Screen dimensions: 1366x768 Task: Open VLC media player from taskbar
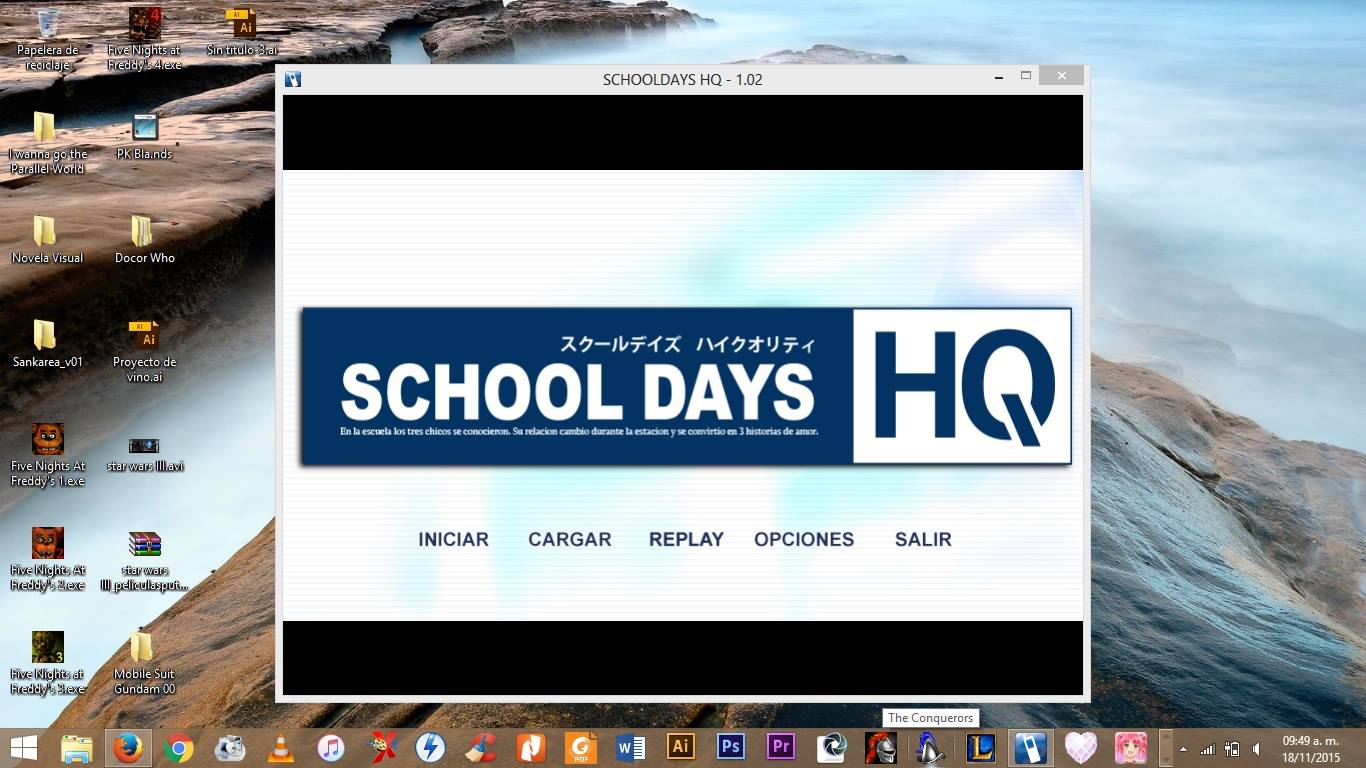(281, 748)
